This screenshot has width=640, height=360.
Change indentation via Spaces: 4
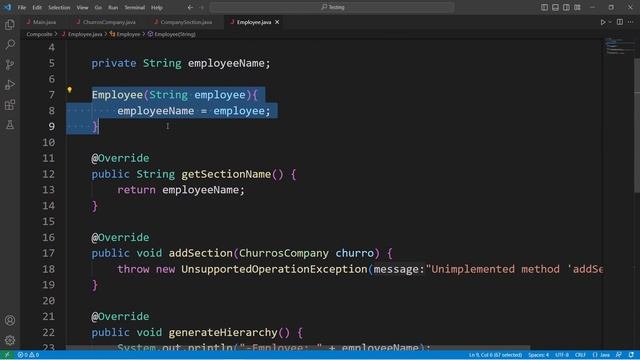point(538,355)
